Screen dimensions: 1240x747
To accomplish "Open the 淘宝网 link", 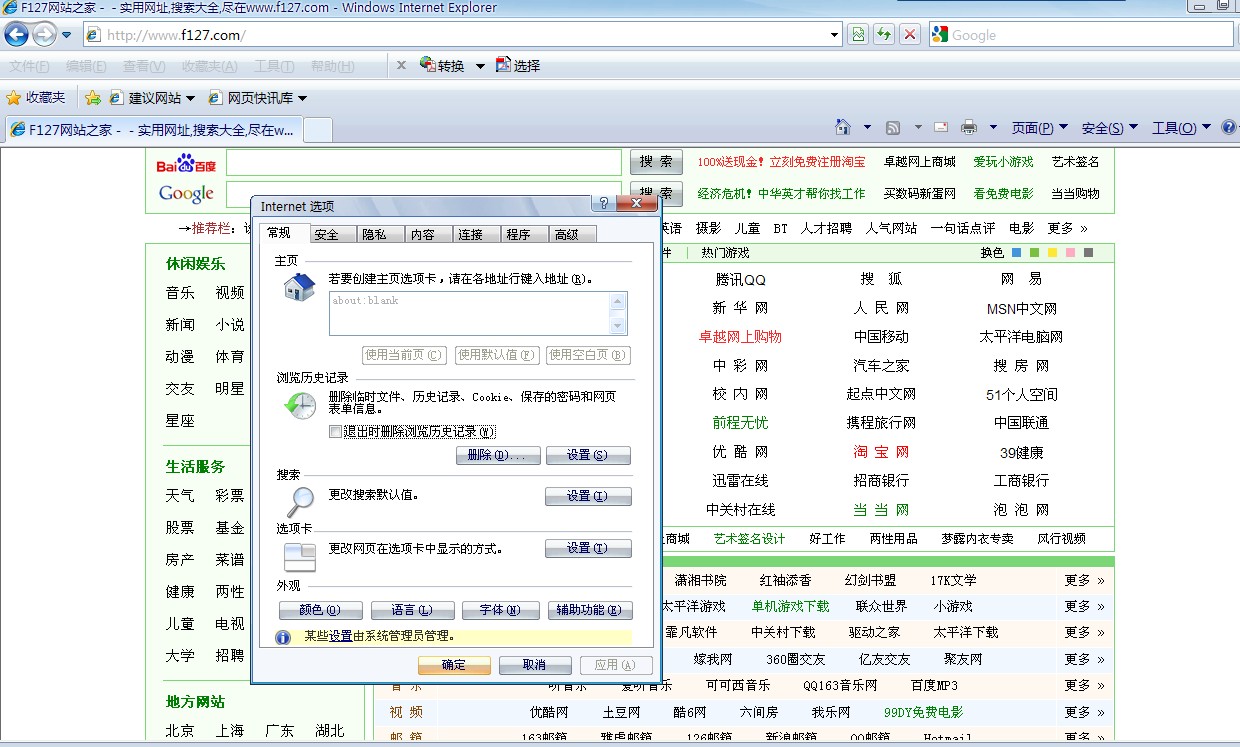I will [881, 452].
